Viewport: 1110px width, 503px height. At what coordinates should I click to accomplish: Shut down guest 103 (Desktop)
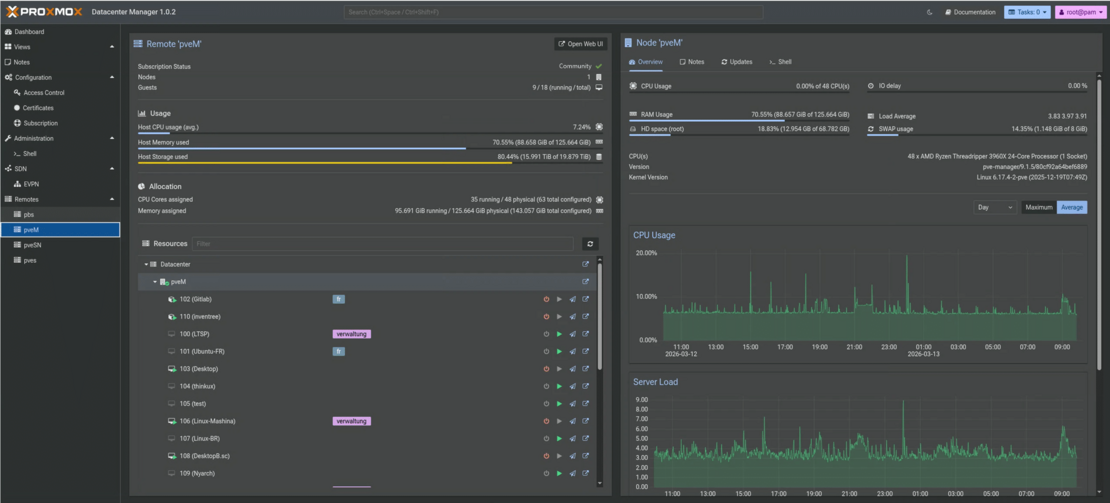pyautogui.click(x=547, y=369)
